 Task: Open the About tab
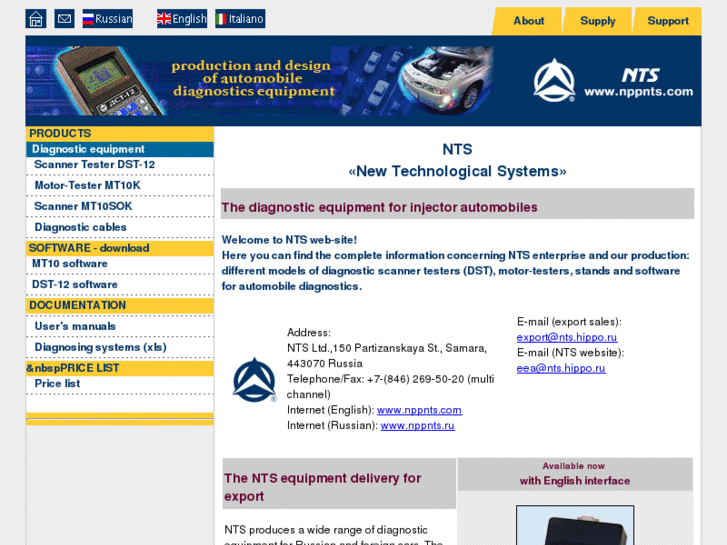click(x=528, y=21)
